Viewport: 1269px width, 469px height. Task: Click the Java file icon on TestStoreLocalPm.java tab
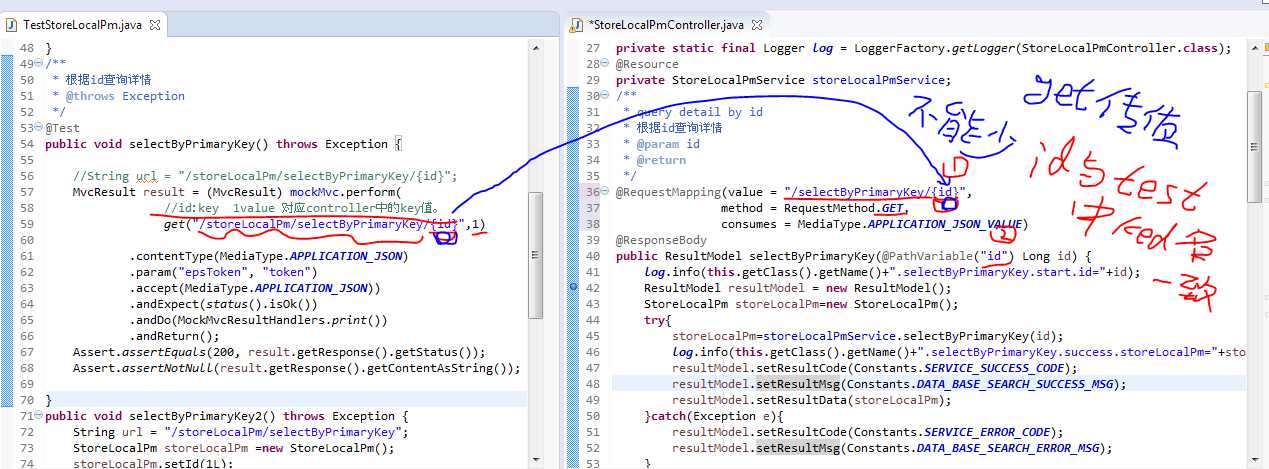point(13,24)
